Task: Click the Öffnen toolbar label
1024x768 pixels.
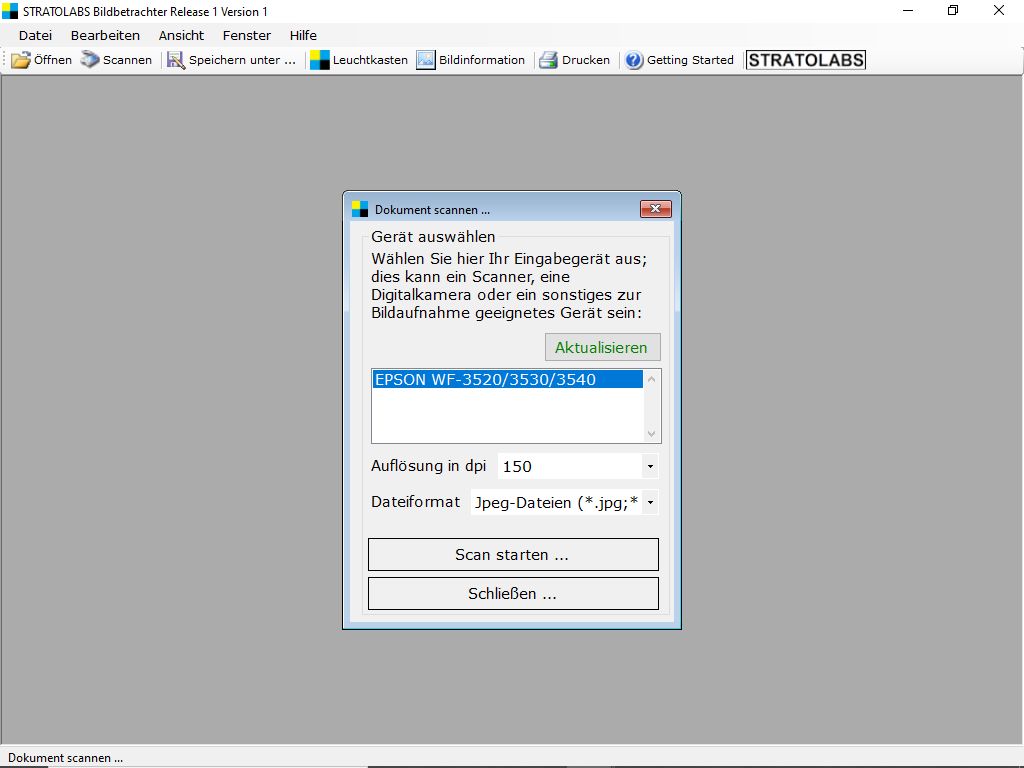Action: pyautogui.click(x=53, y=60)
